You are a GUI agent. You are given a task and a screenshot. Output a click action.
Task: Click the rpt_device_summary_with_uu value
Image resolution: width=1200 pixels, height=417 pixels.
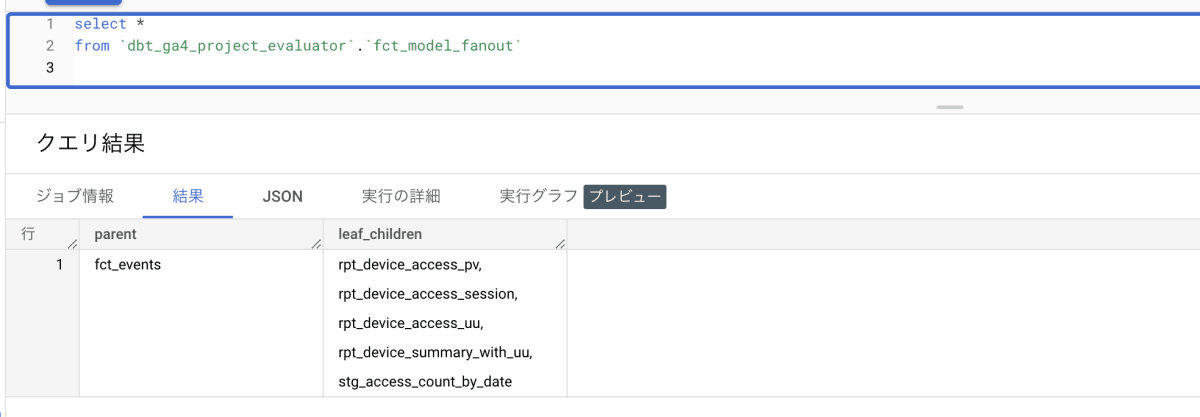tap(435, 352)
